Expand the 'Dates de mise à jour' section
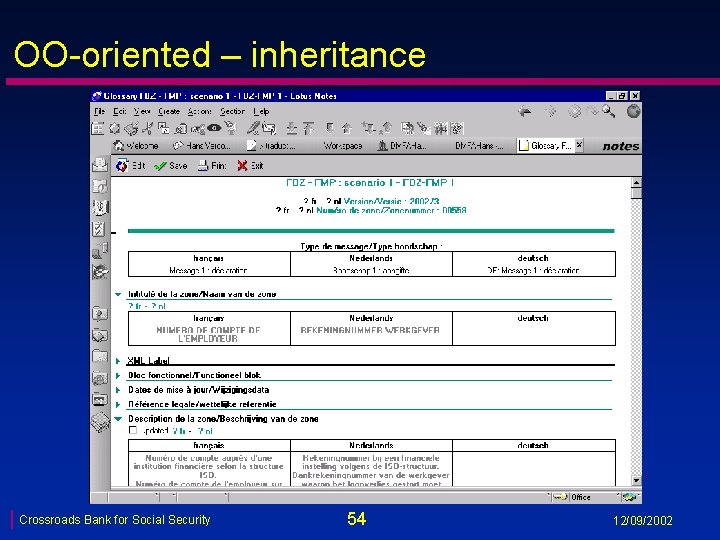Viewport: 720px width, 540px height. pos(118,390)
